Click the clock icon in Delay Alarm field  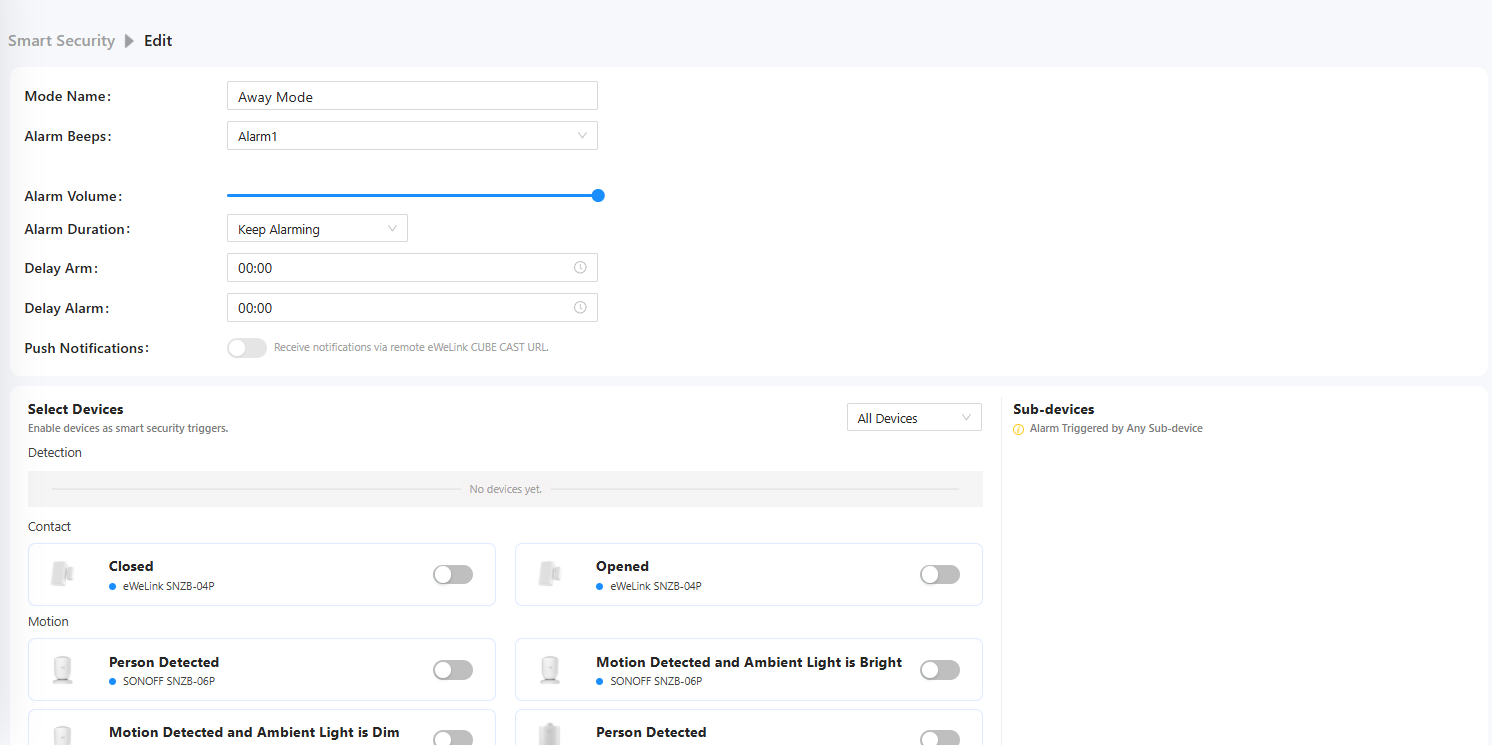click(580, 308)
